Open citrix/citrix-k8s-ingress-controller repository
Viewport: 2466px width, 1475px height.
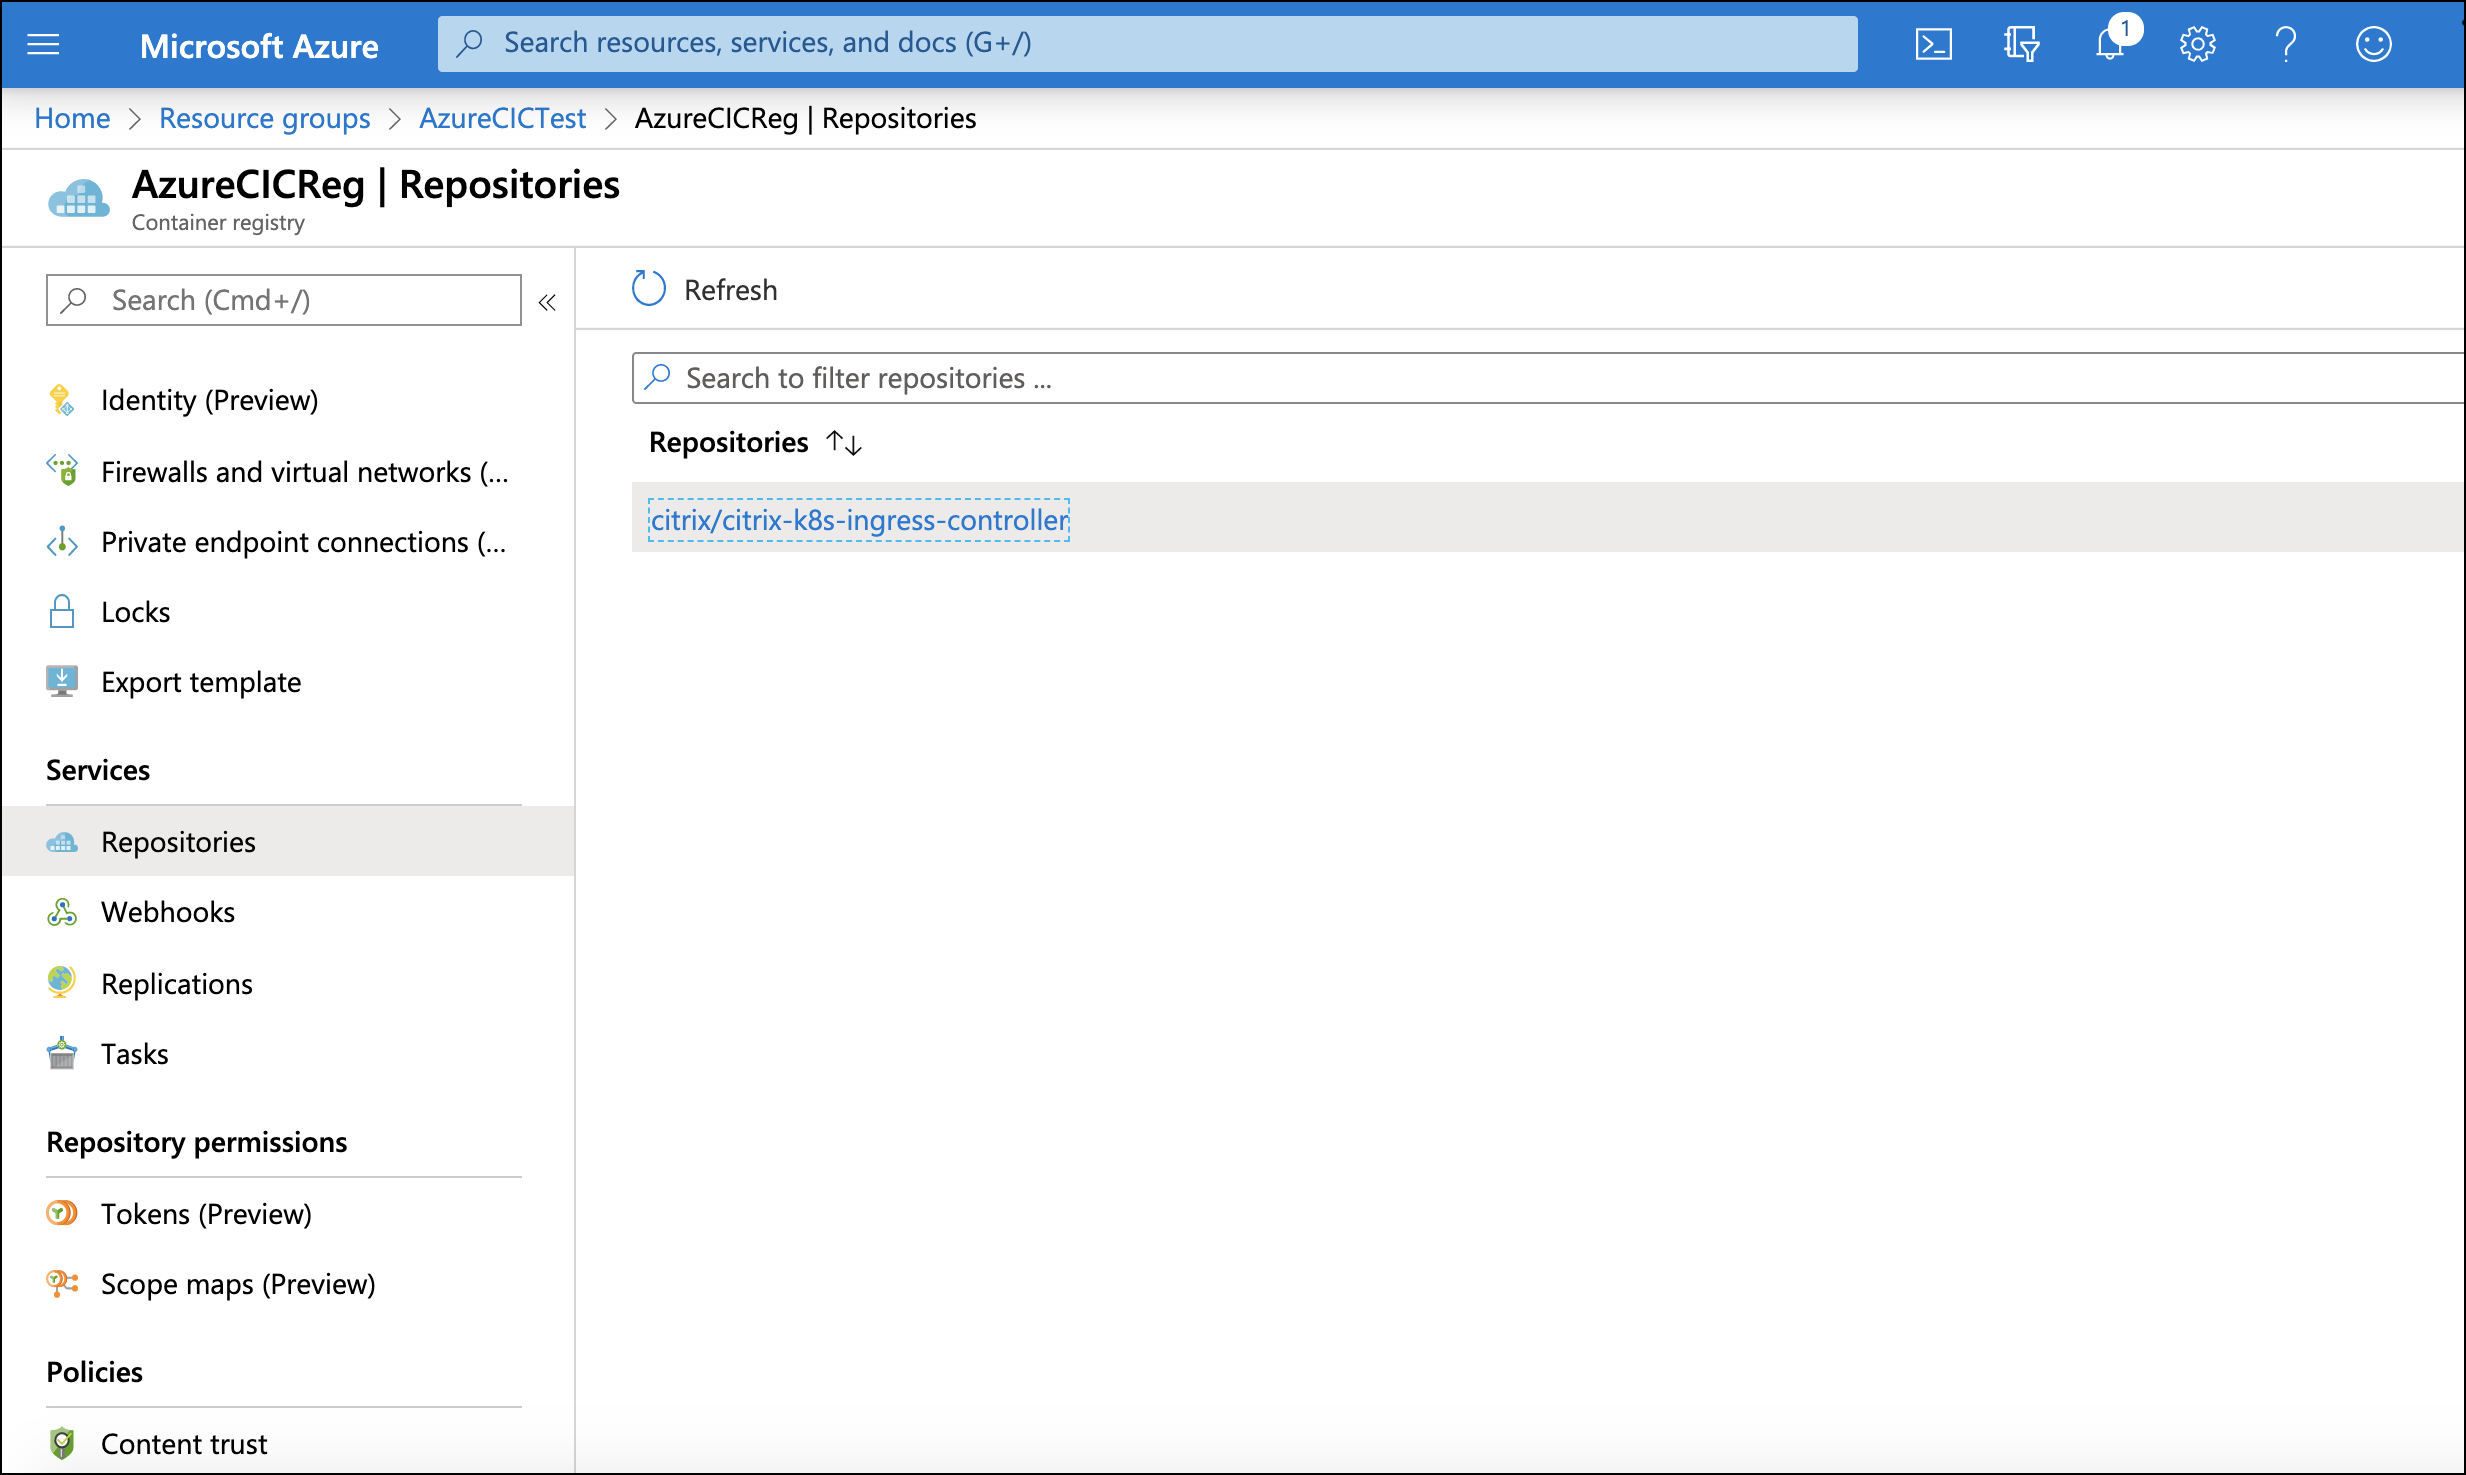[x=860, y=520]
